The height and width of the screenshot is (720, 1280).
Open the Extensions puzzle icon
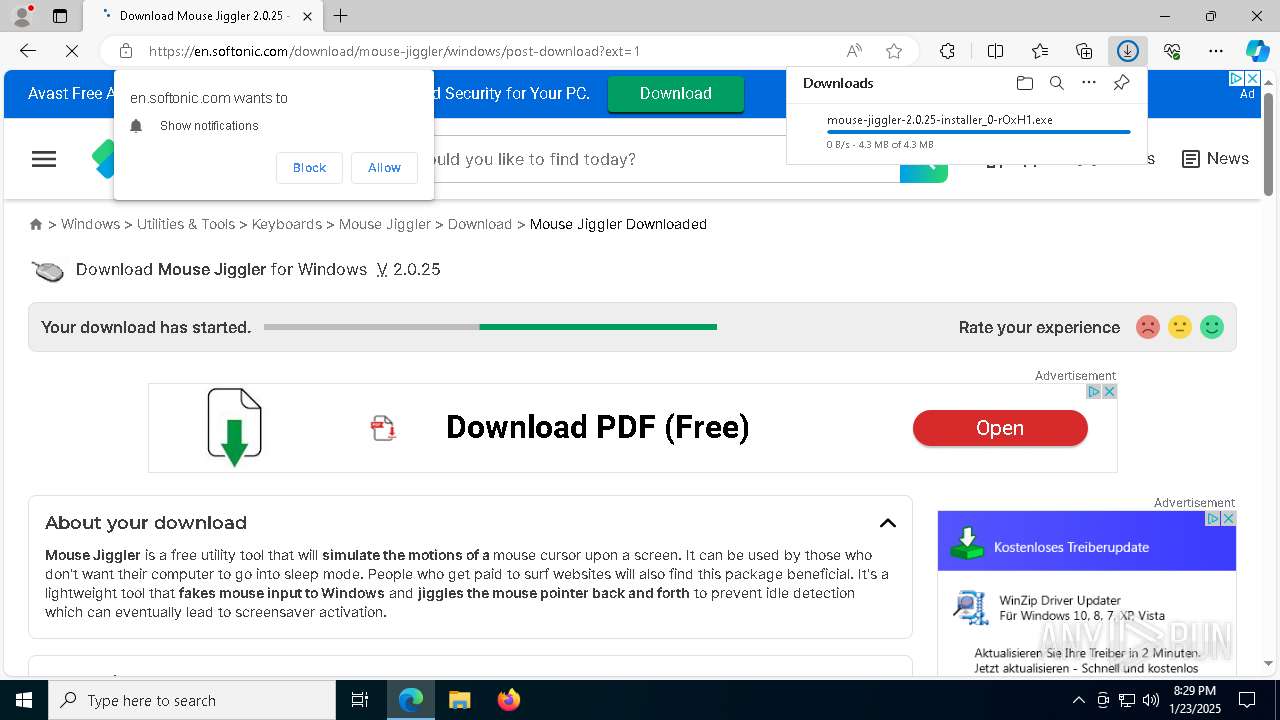(947, 51)
